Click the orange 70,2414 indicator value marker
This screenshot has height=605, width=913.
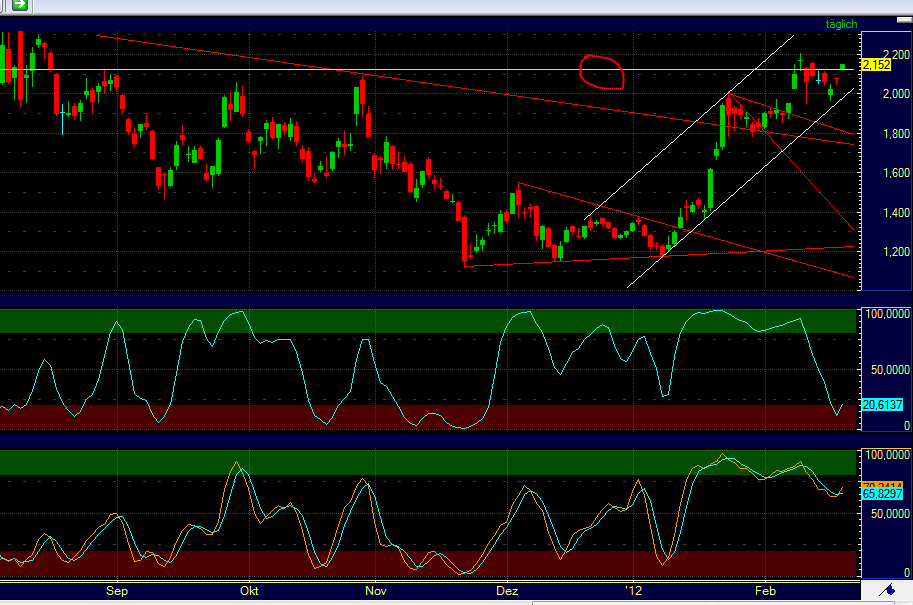[880, 483]
